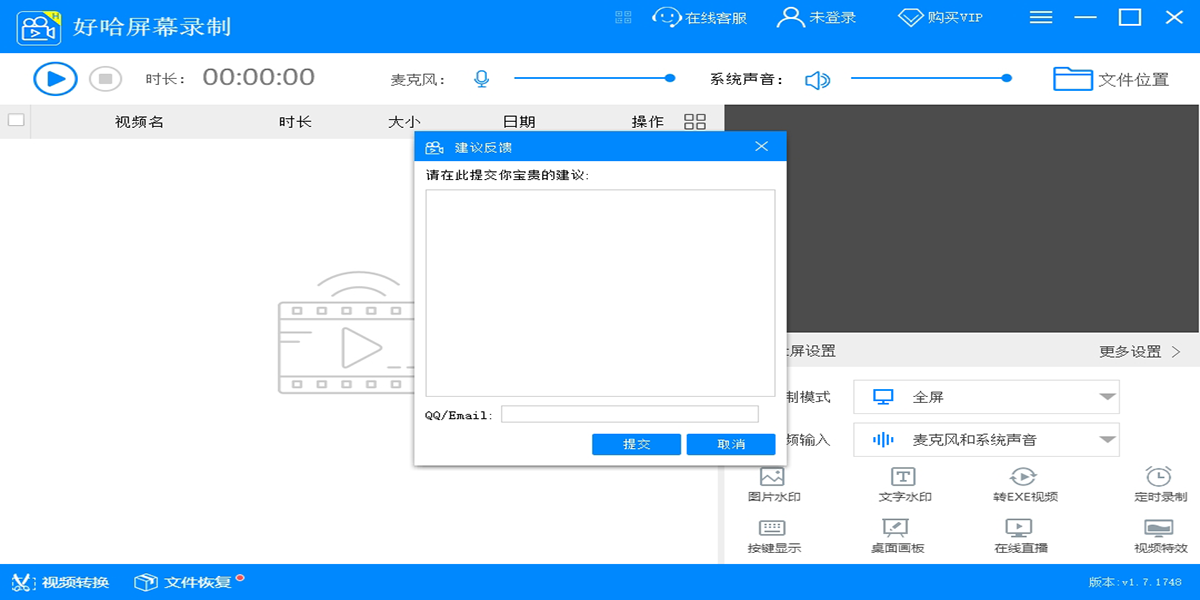Image resolution: width=1200 pixels, height=600 pixels.
Task: Submit feedback with 提交 button
Action: (x=636, y=444)
